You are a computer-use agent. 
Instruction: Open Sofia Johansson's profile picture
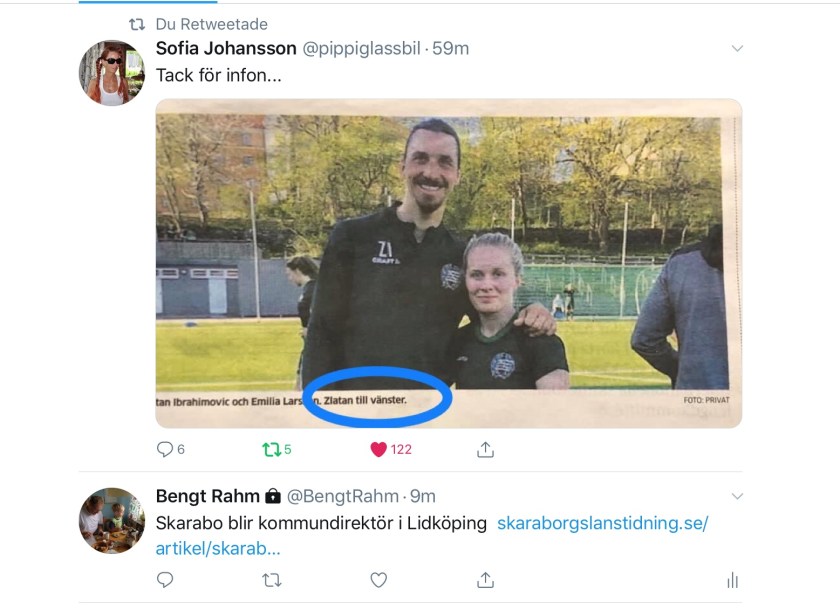[112, 73]
